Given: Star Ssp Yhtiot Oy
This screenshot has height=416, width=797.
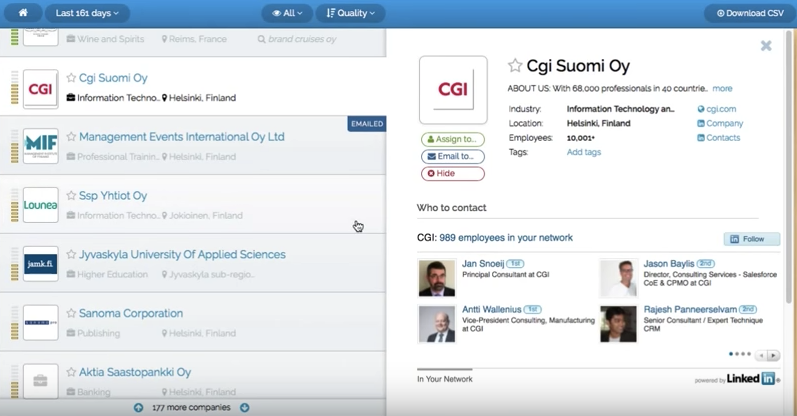Looking at the screenshot, I should tap(71, 195).
